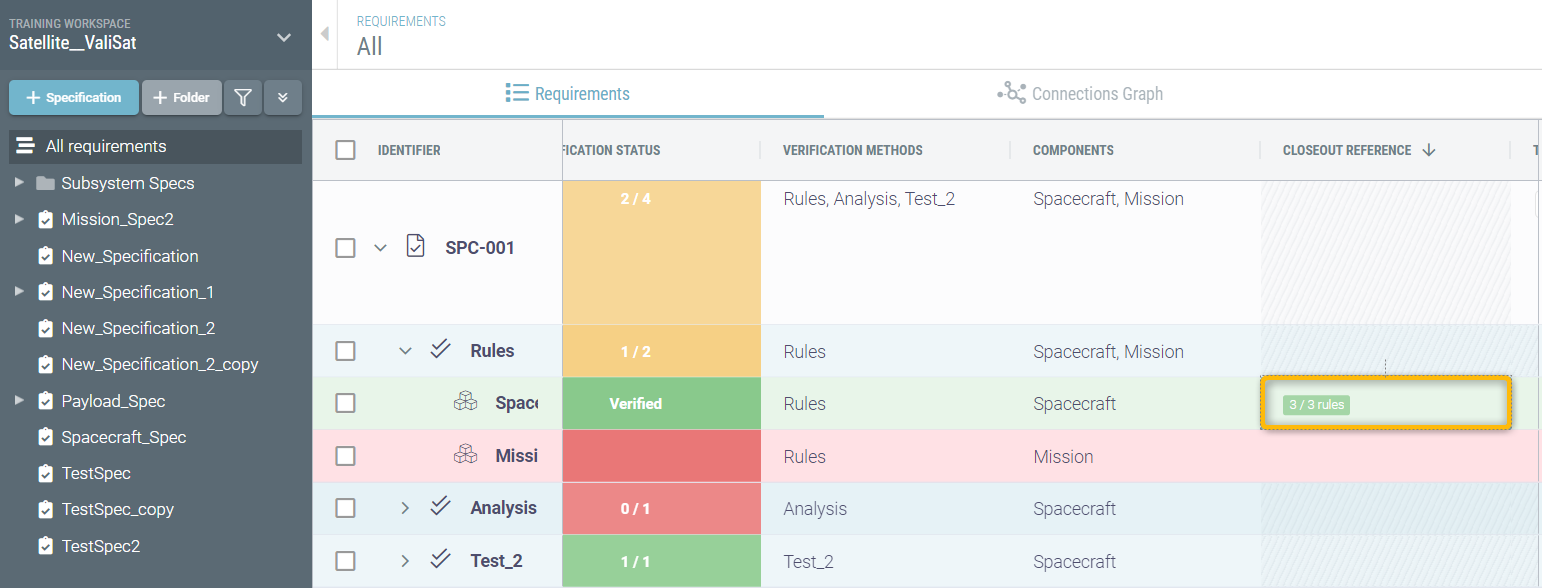Image resolution: width=1542 pixels, height=588 pixels.
Task: Click the Components column header
Action: 1073,151
